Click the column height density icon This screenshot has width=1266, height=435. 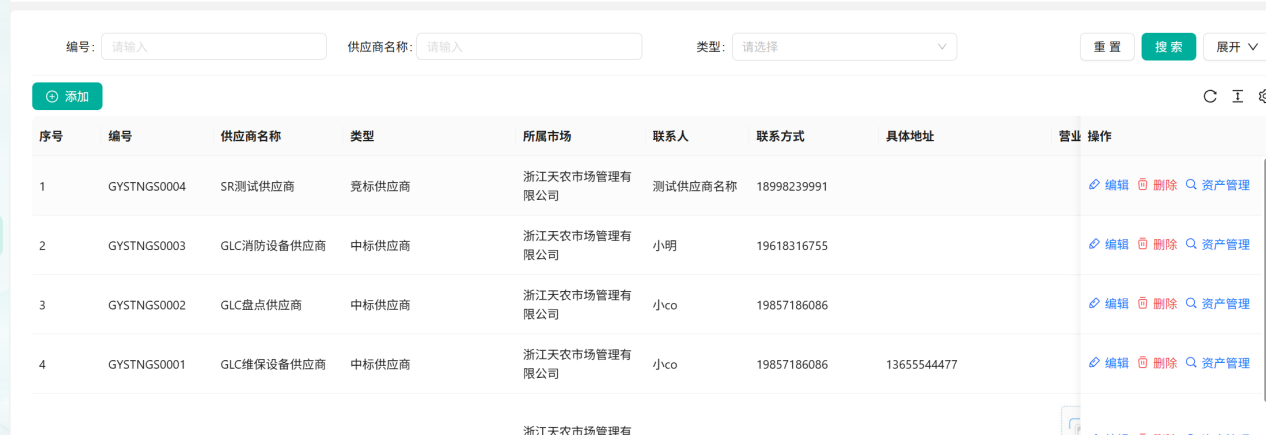click(x=1238, y=96)
